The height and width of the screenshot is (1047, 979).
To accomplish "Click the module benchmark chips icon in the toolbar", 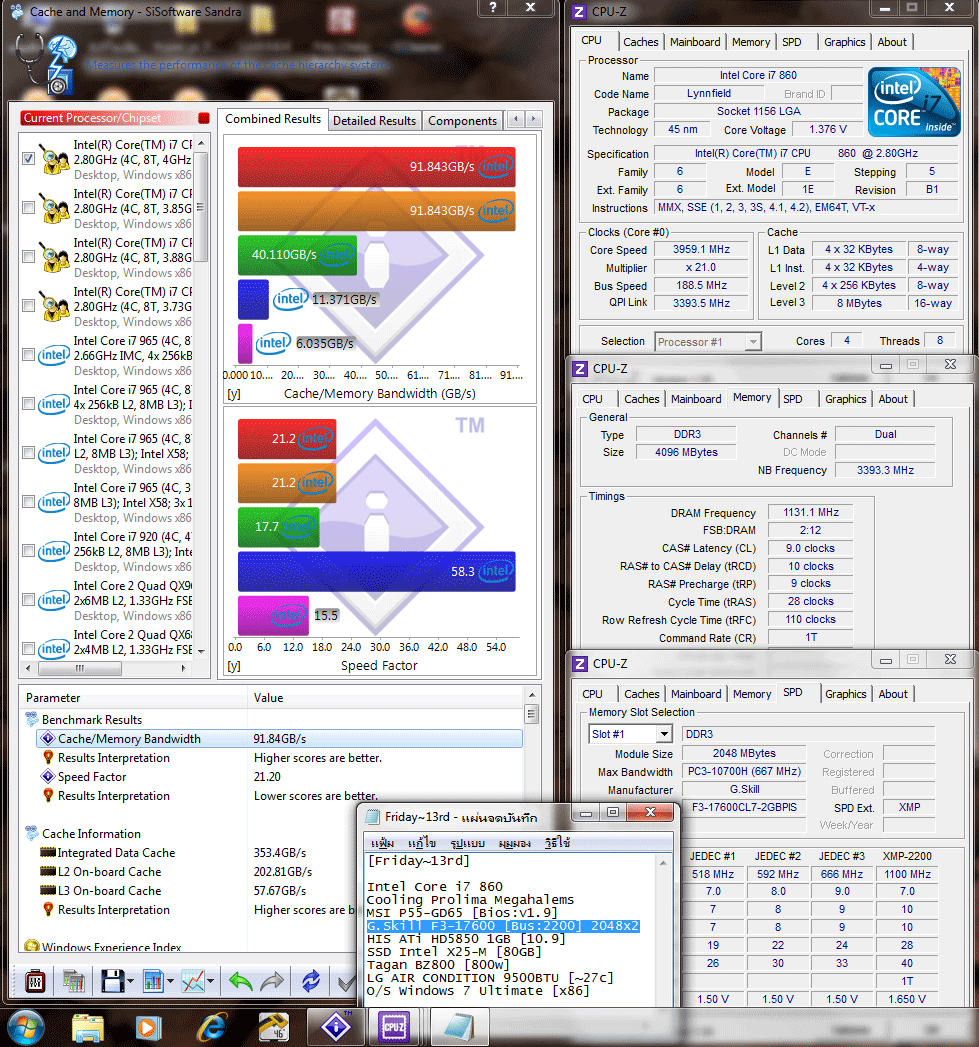I will 74,981.
